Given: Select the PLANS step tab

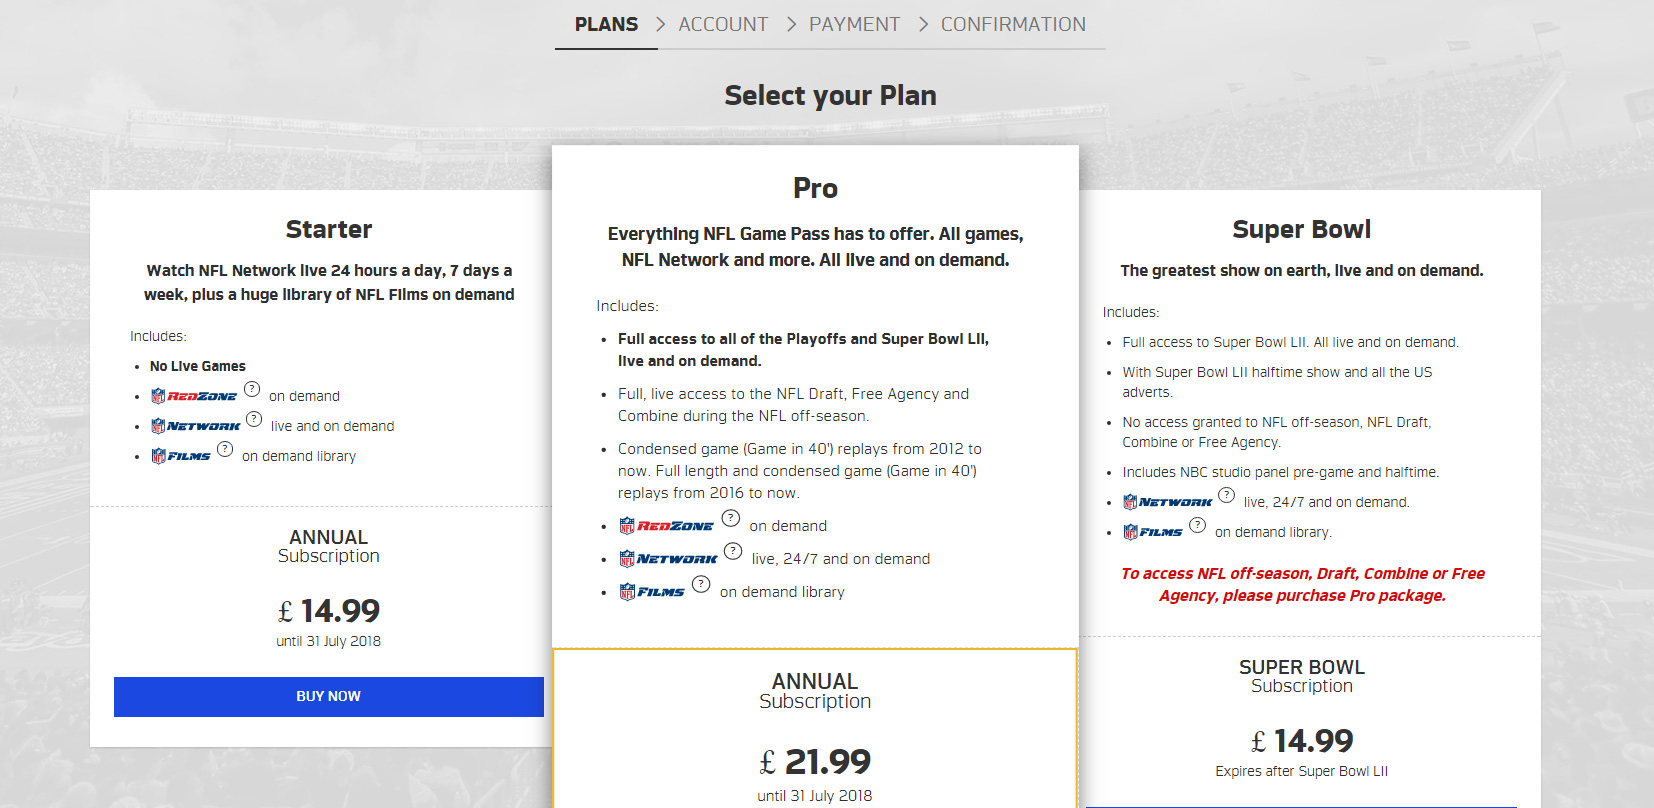Looking at the screenshot, I should tap(606, 24).
